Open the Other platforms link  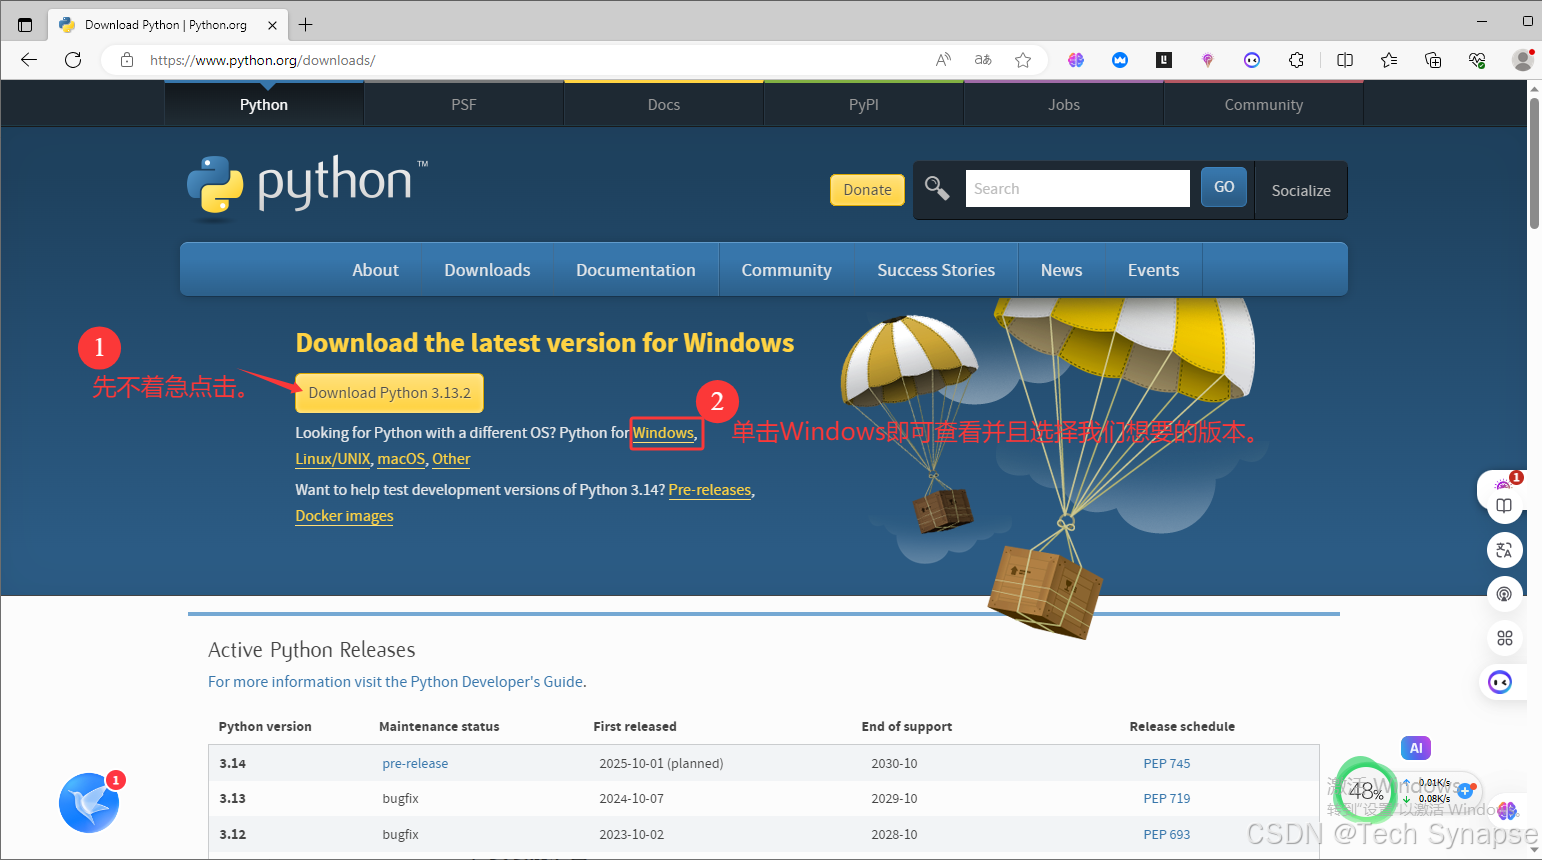point(451,459)
